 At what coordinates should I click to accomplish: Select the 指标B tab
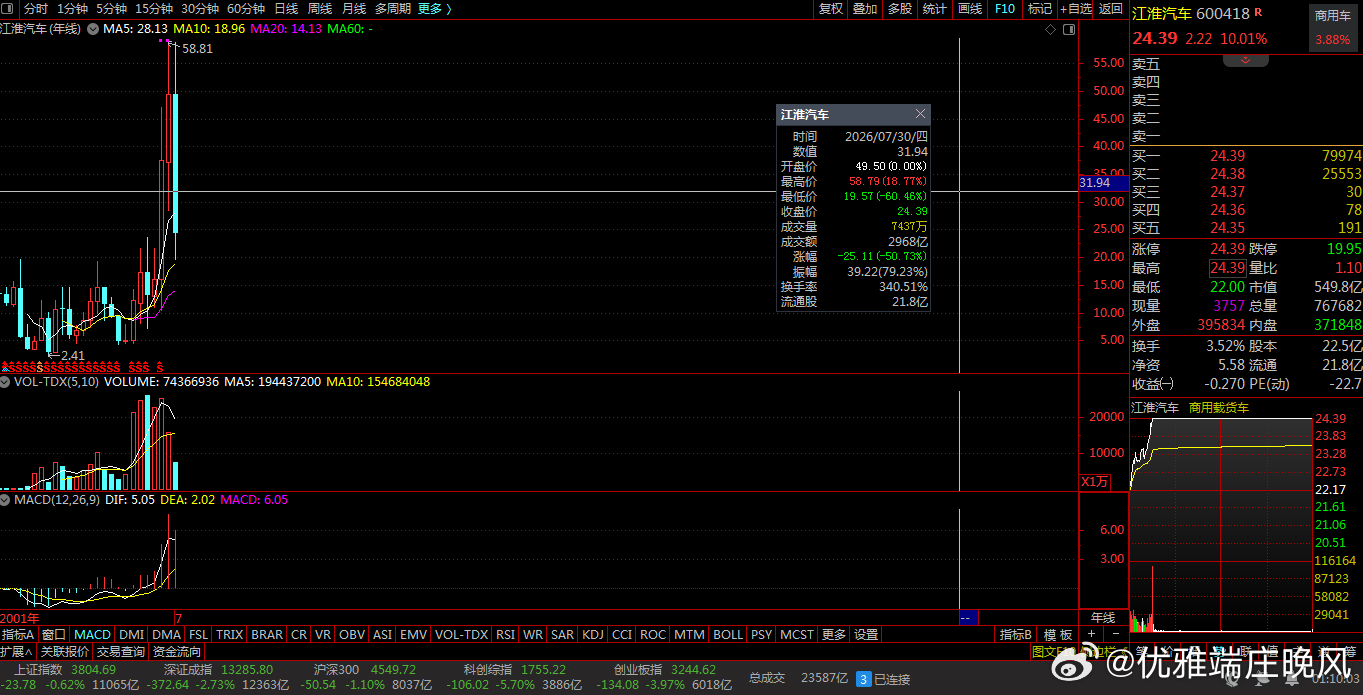click(1016, 634)
